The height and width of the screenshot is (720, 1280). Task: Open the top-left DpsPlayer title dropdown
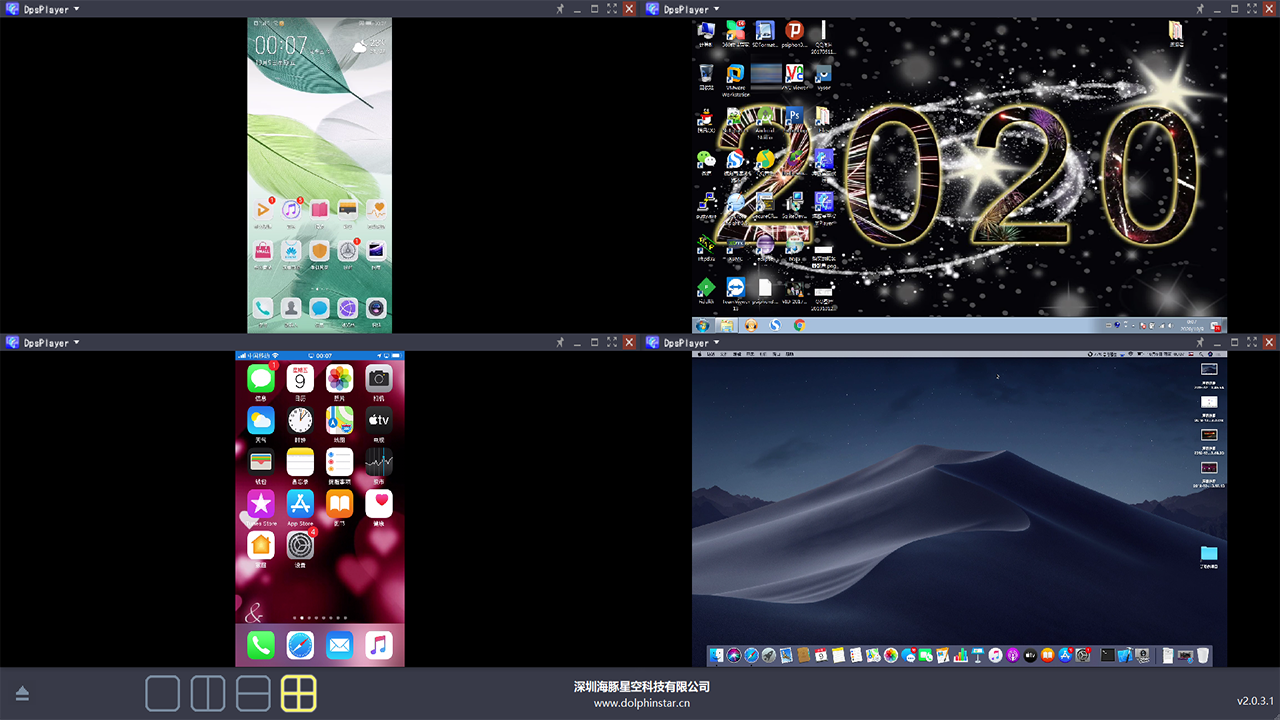77,9
